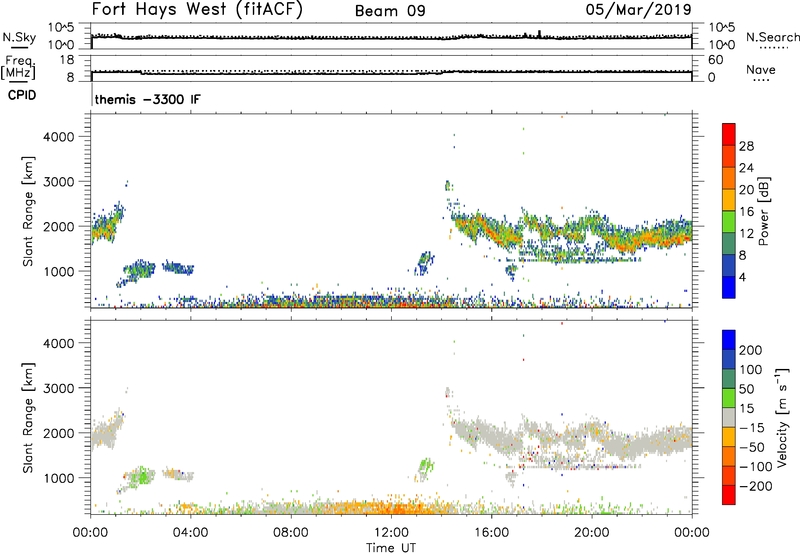
Task: Pick the light green segment of the Power colorbar
Action: click(x=729, y=221)
